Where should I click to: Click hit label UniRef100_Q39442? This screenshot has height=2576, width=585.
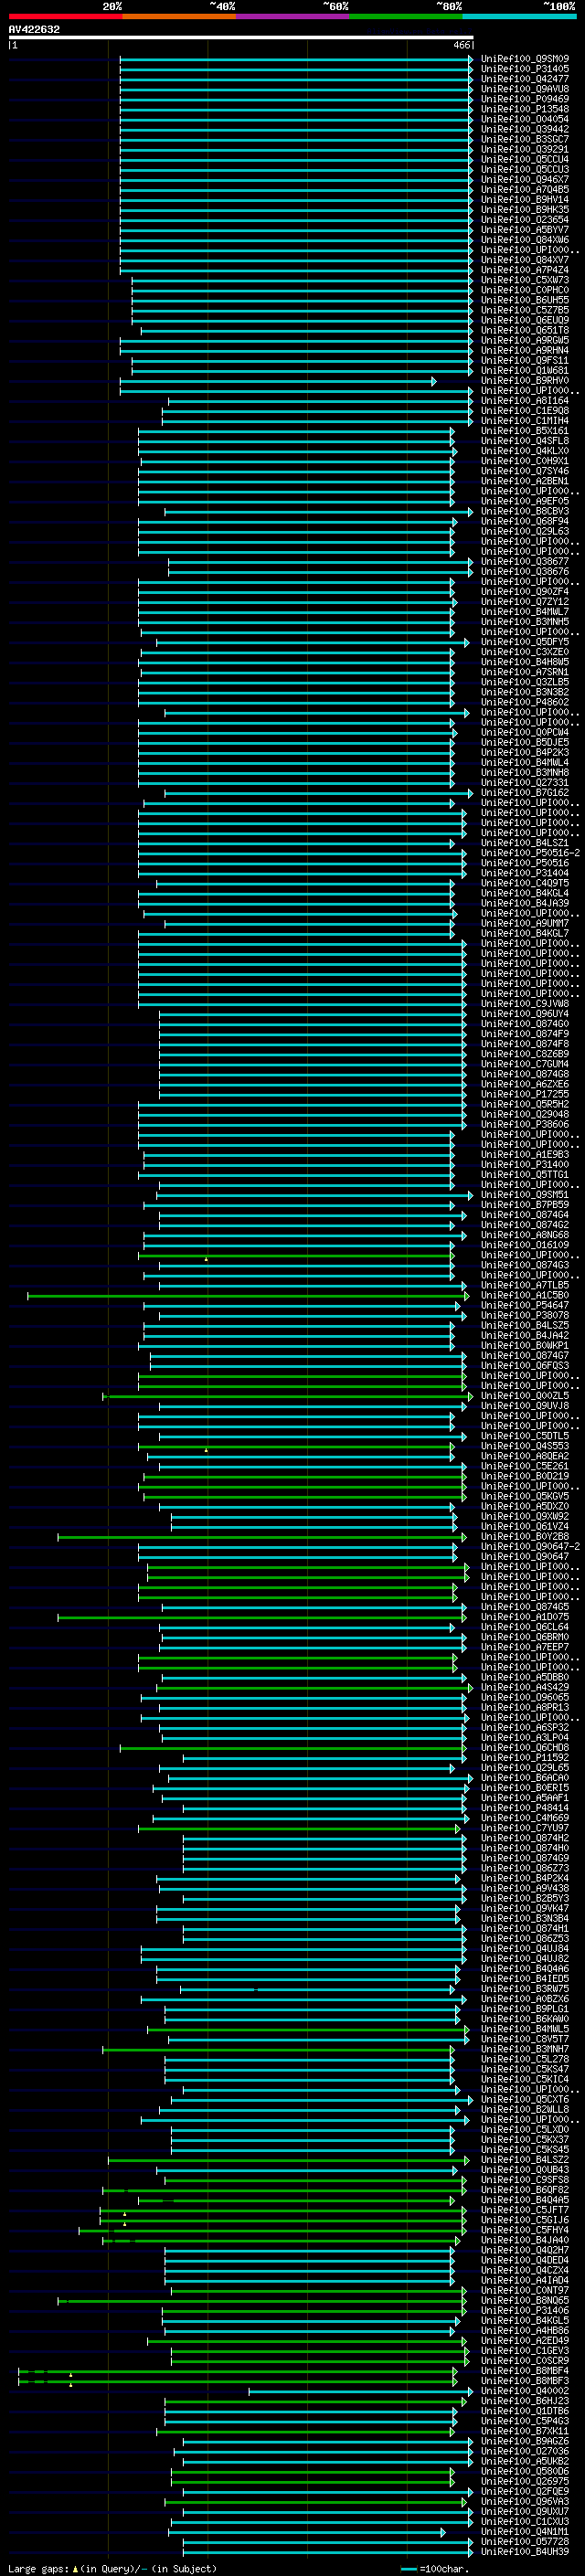525,129
